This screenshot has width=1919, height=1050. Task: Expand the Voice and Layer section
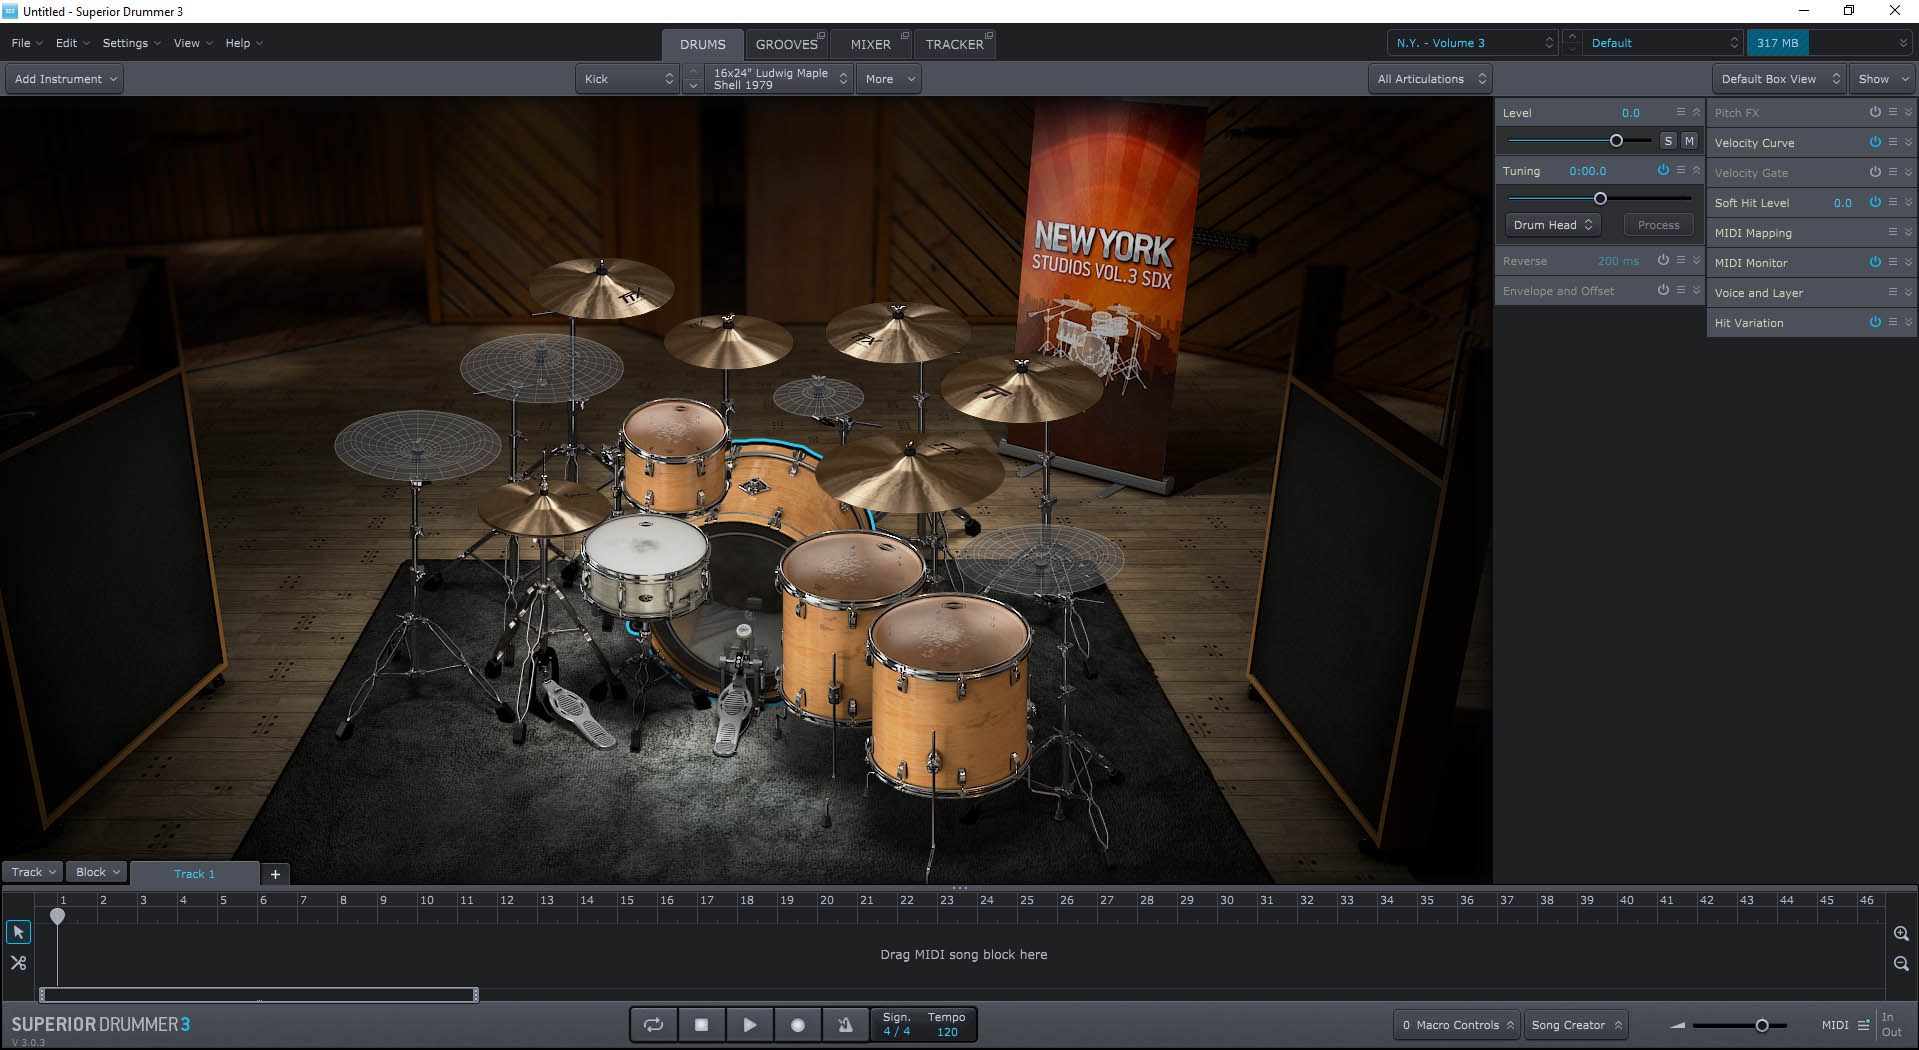tap(1908, 292)
